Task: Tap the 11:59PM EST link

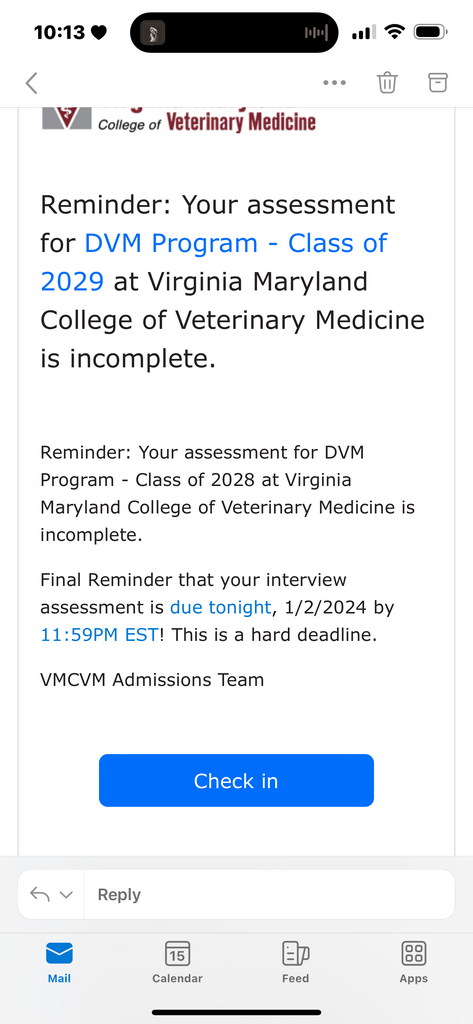Action: 99,635
